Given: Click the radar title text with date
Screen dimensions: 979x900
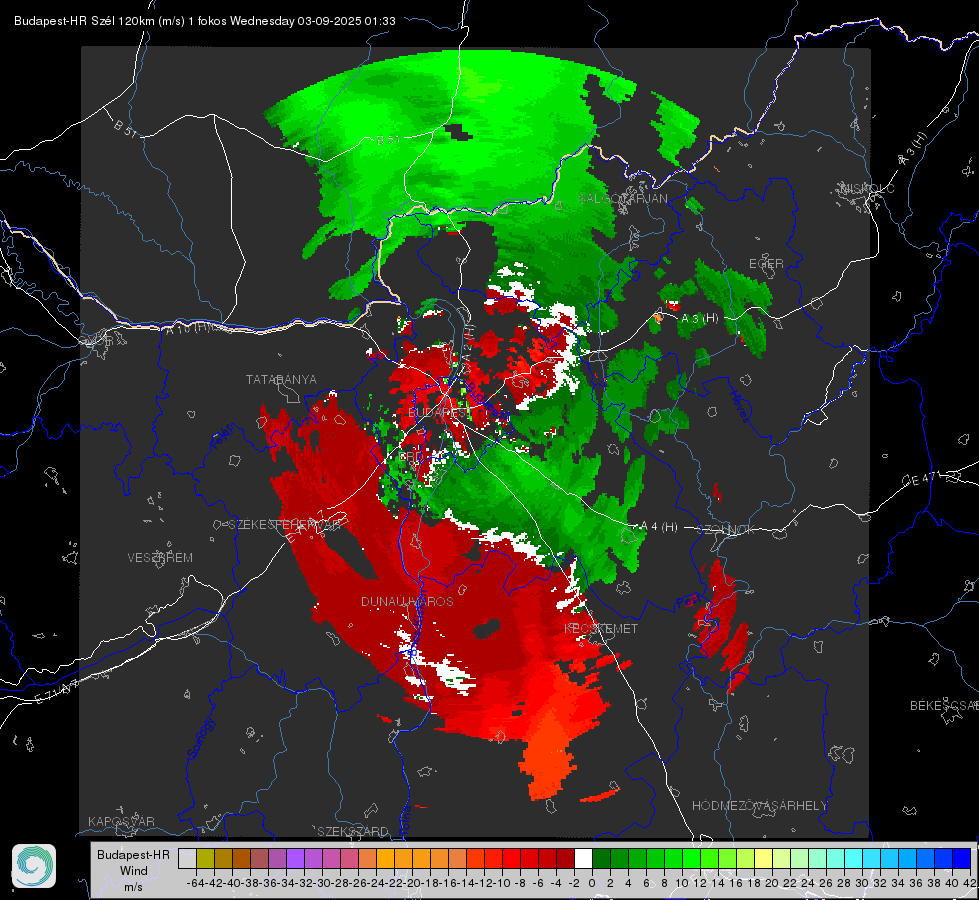Looking at the screenshot, I should coord(205,21).
